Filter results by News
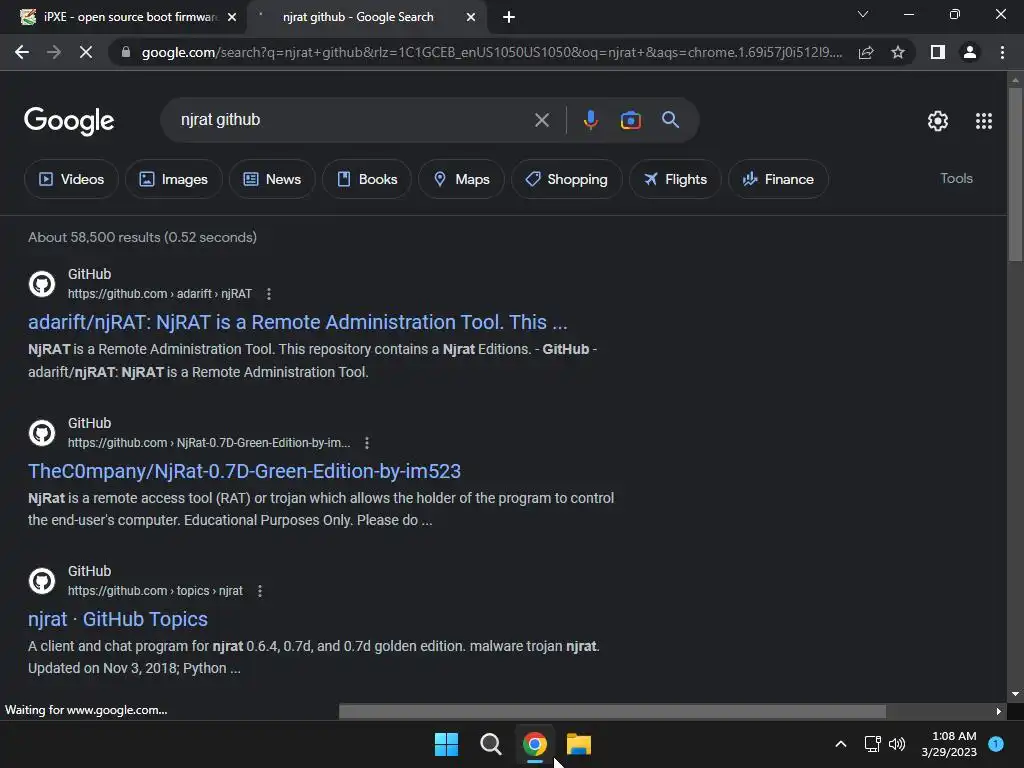This screenshot has width=1024, height=768. (x=272, y=179)
